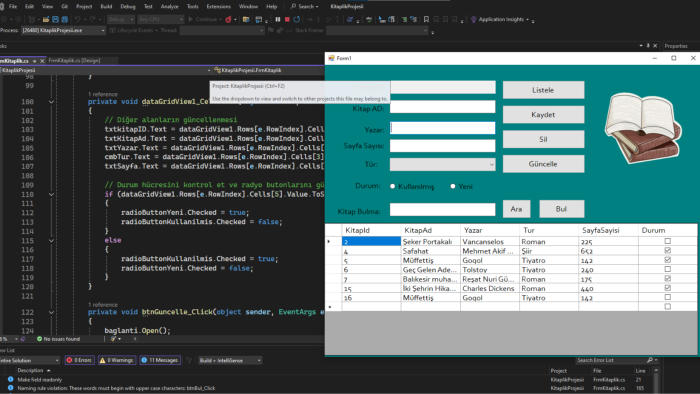Viewport: 700px width, 394px height.
Task: Restart the debug session icon
Action: [x=296, y=19]
